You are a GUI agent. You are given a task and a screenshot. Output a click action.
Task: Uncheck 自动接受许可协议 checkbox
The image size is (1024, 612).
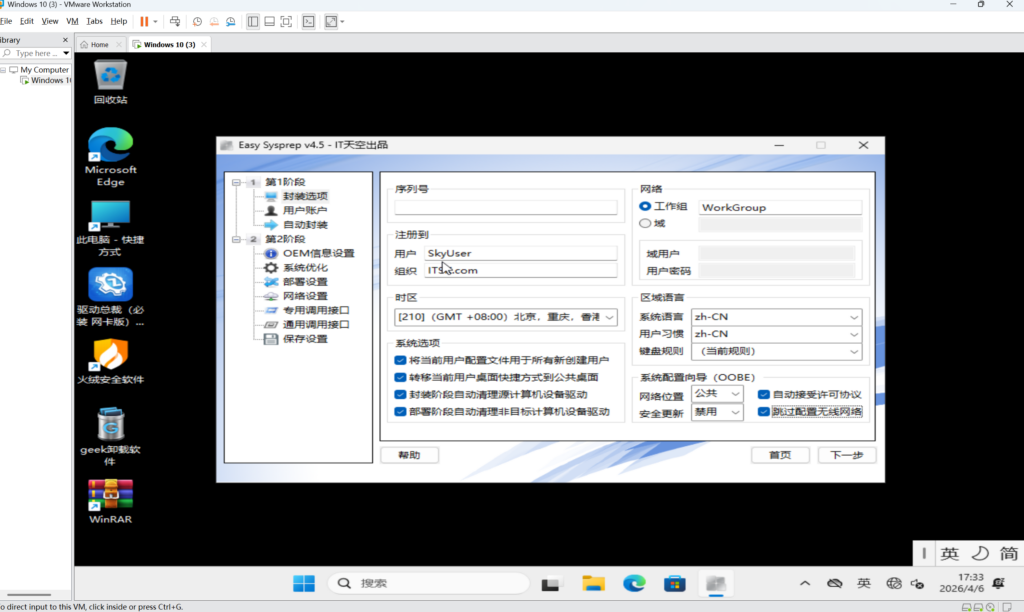tap(764, 394)
